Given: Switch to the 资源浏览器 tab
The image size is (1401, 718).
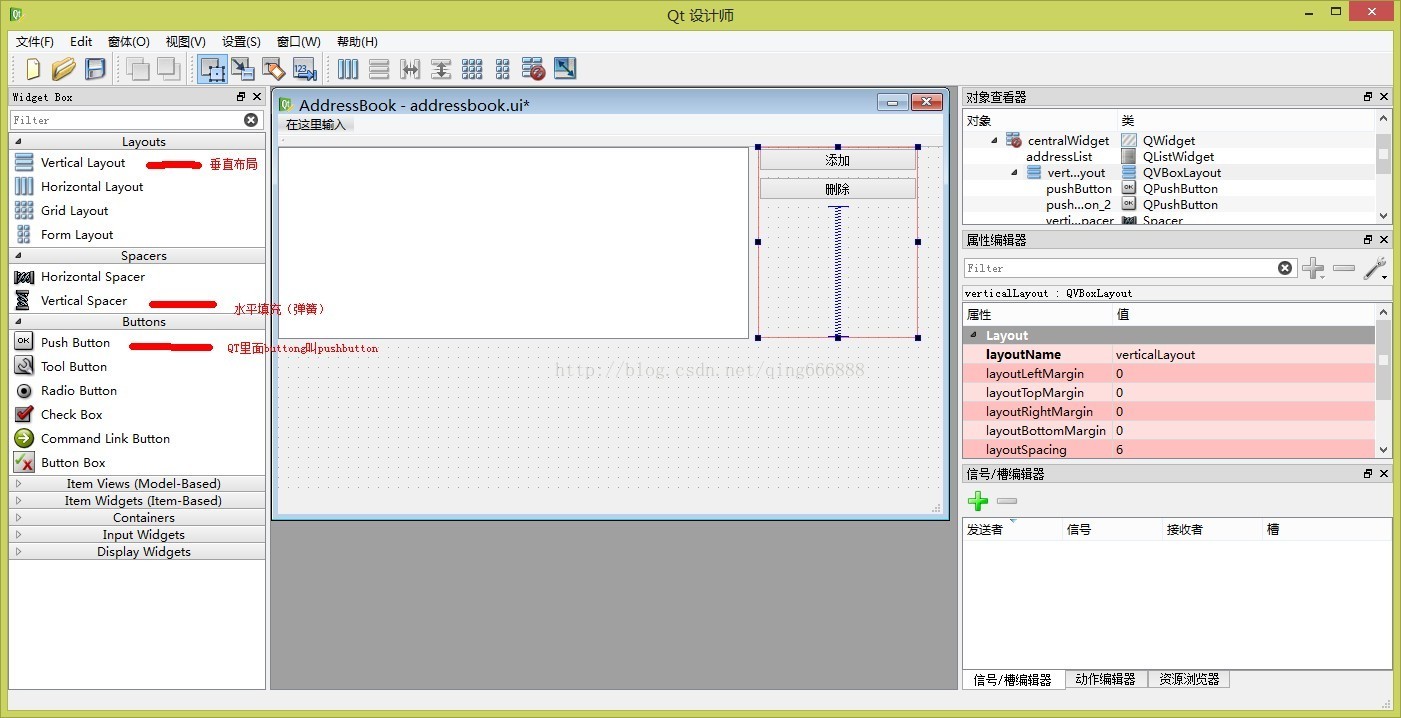Looking at the screenshot, I should point(1189,679).
